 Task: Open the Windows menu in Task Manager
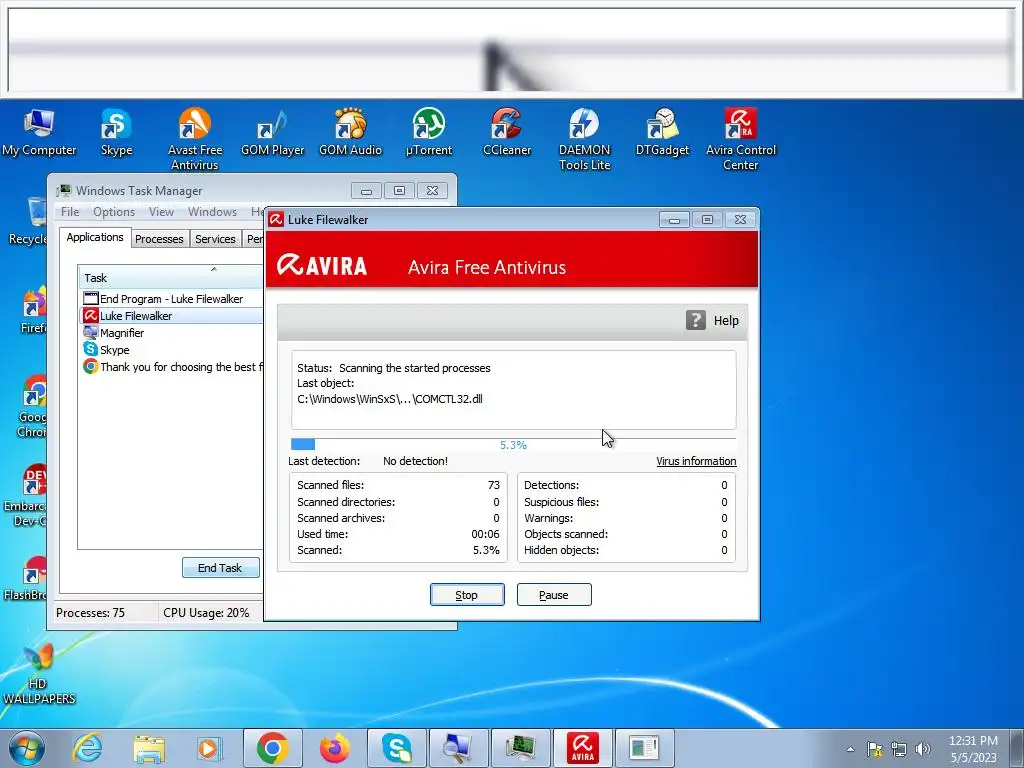pos(212,212)
